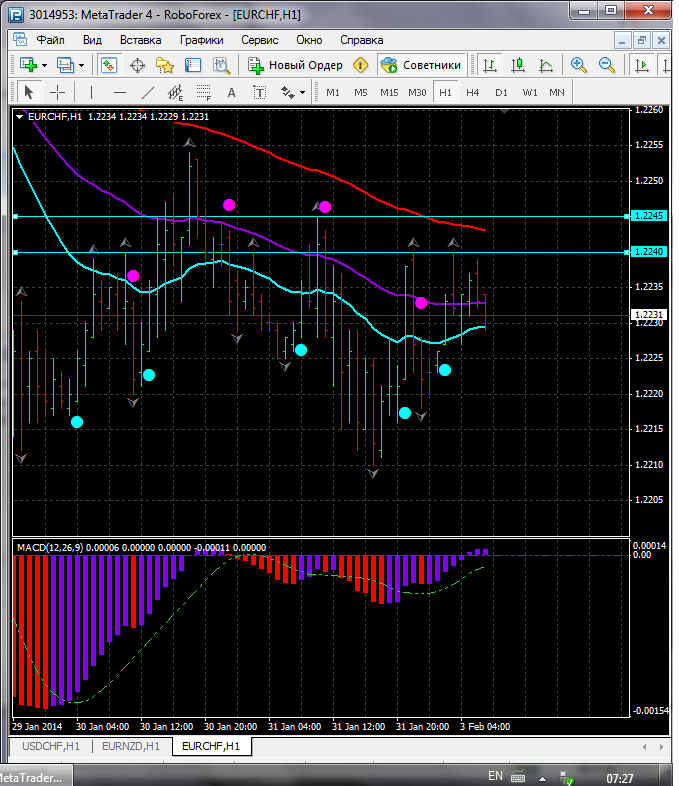The width and height of the screenshot is (679, 786).
Task: Open the Графики menu
Action: (201, 40)
